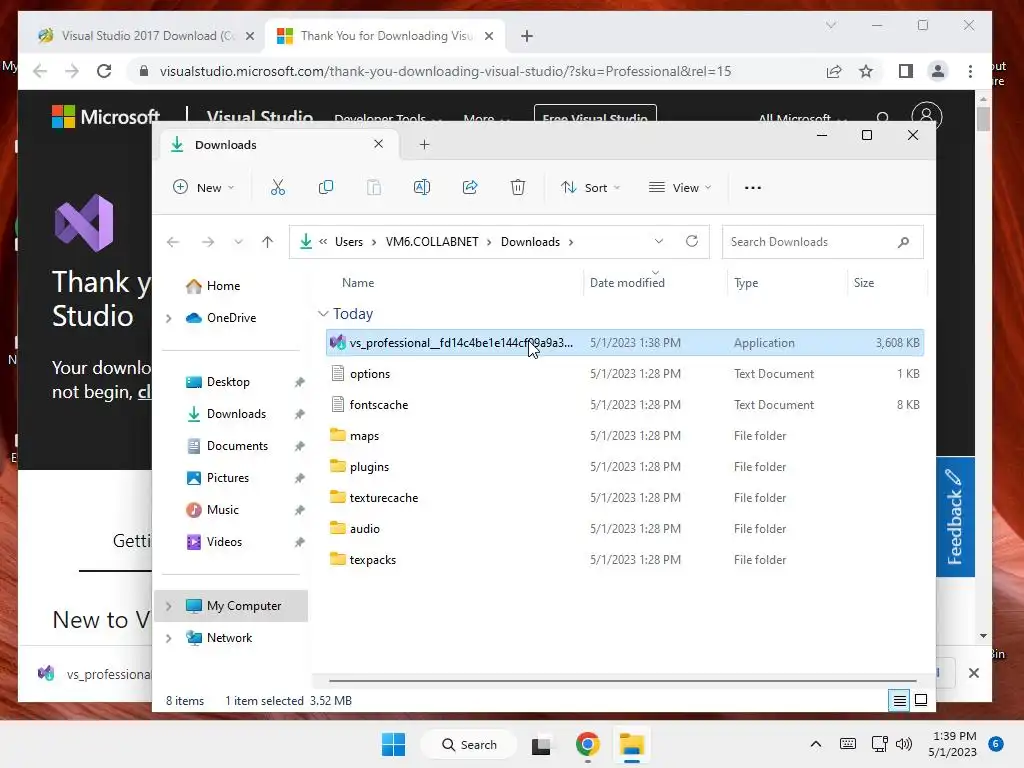Open Chrome three-dot menu

pos(970,71)
